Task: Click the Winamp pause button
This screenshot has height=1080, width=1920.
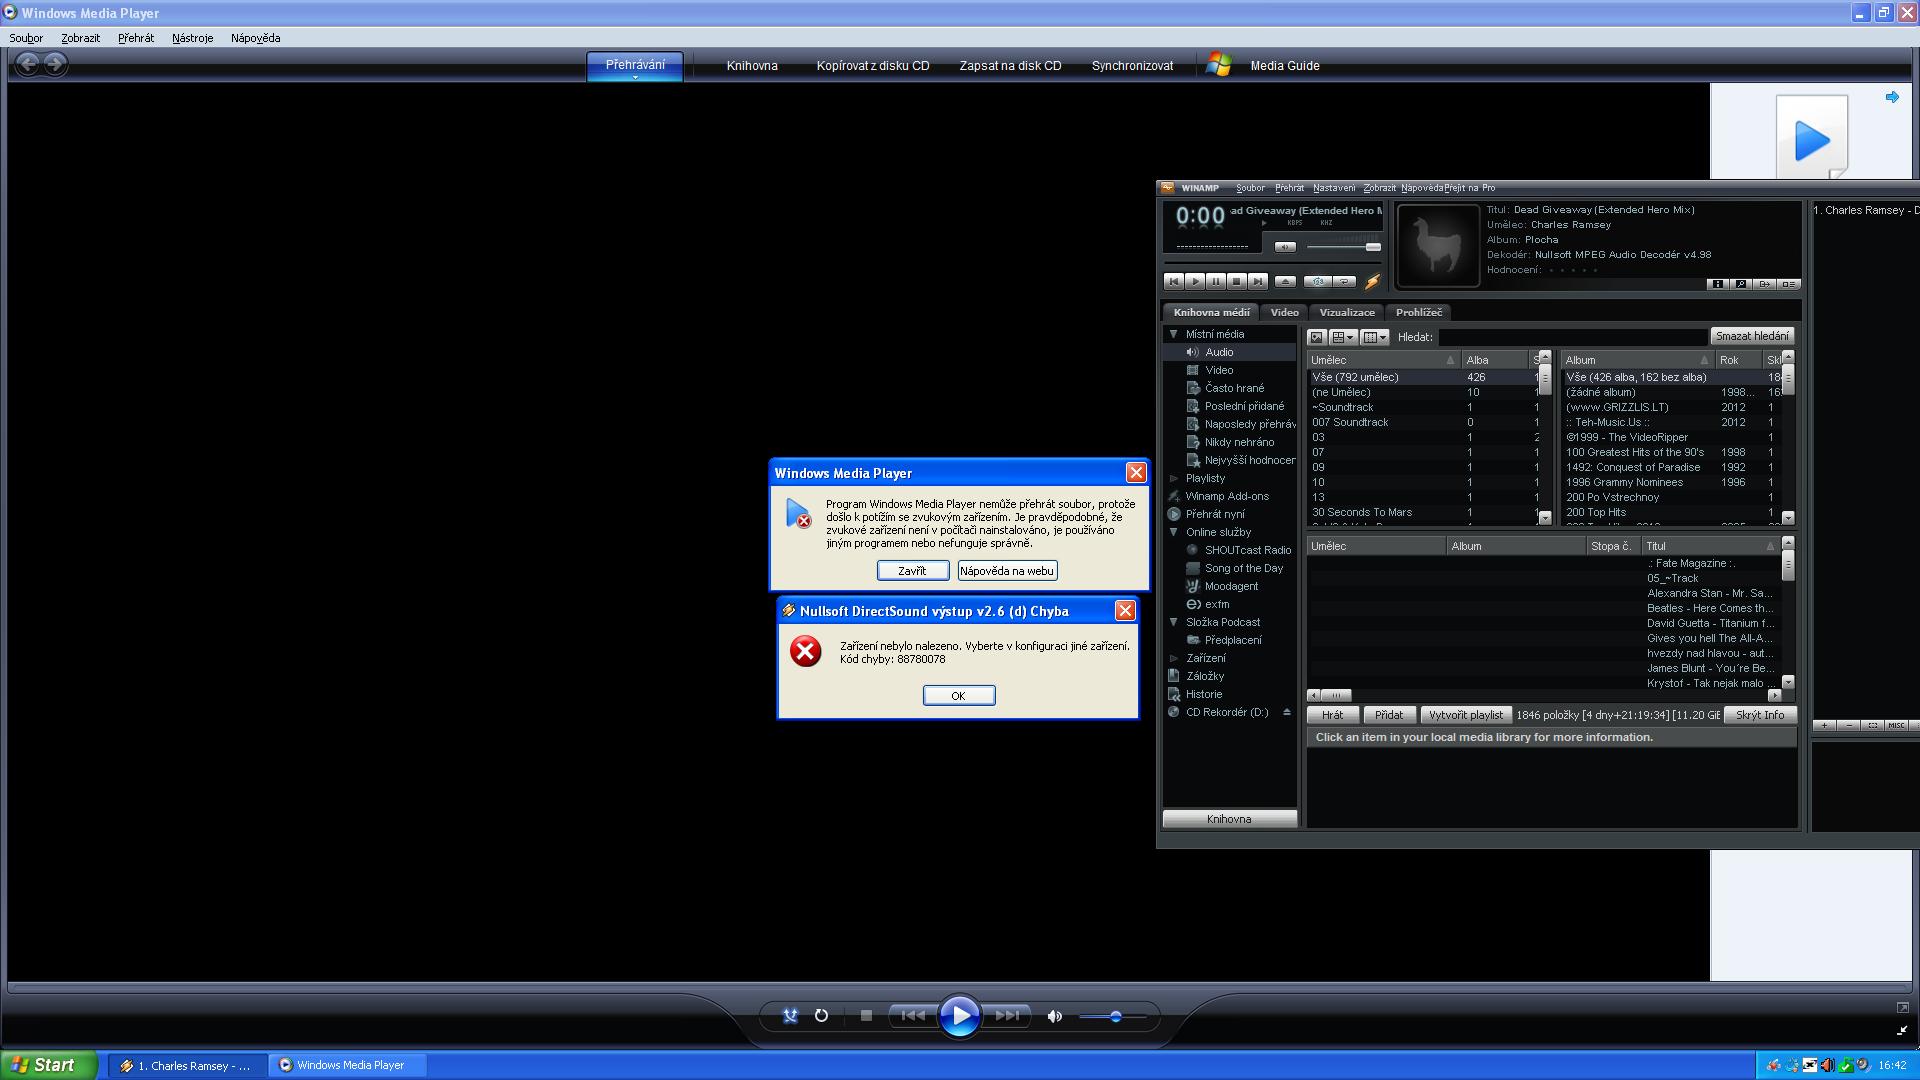Action: pyautogui.click(x=1216, y=282)
